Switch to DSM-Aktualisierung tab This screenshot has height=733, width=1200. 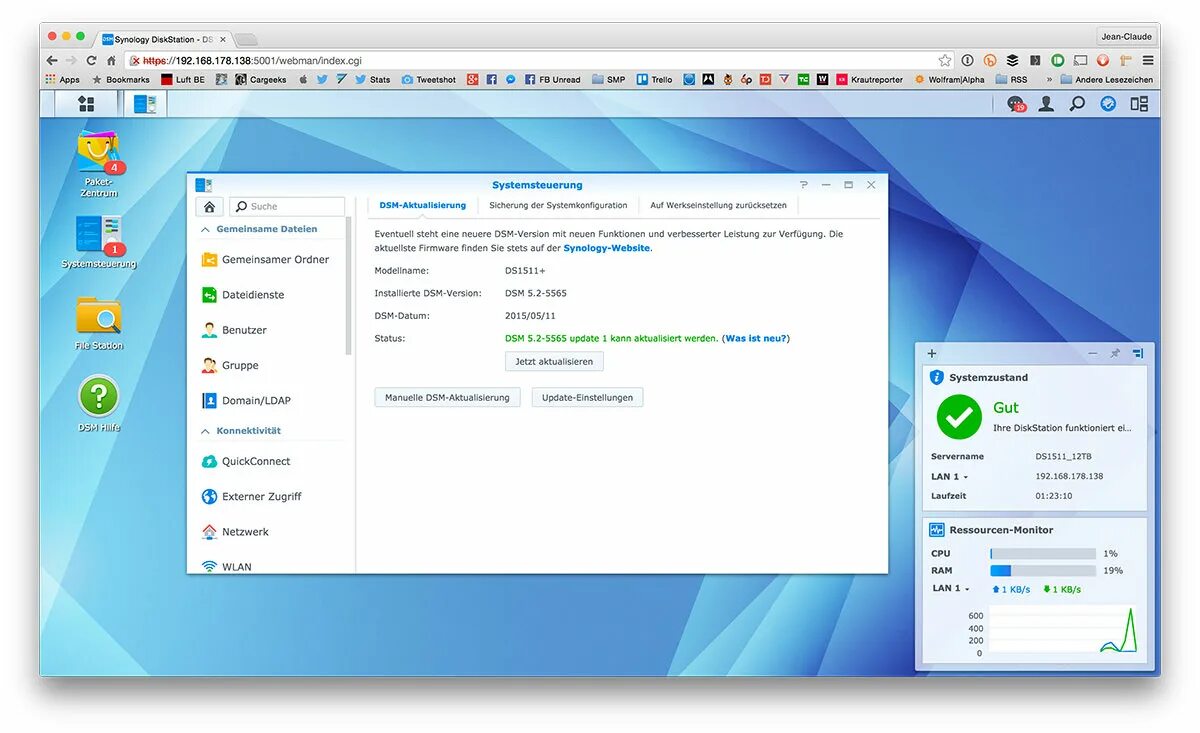pos(422,205)
